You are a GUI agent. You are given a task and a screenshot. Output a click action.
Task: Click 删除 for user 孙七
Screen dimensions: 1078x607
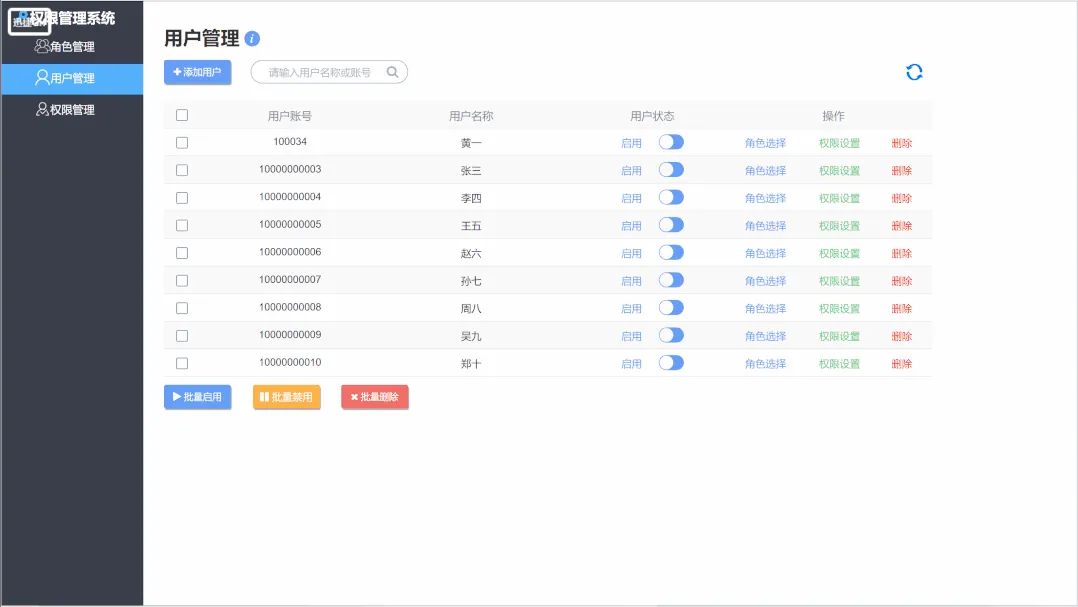pos(901,281)
